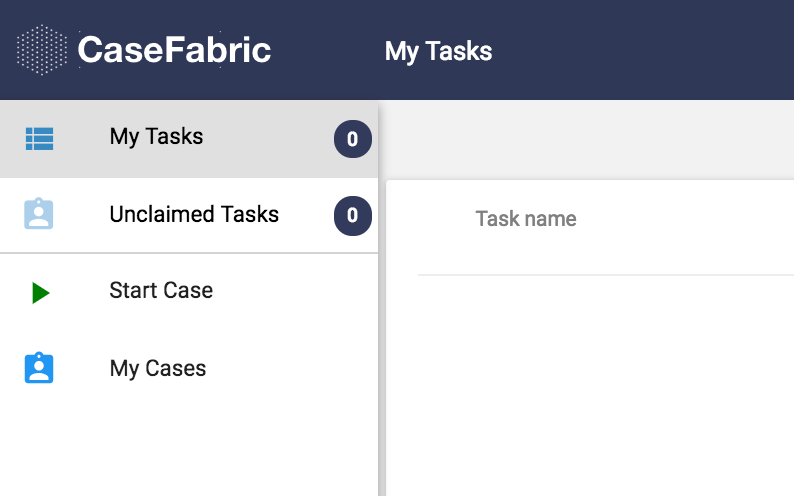This screenshot has width=794, height=496.
Task: Sort by the Task name column header
Action: (x=526, y=219)
